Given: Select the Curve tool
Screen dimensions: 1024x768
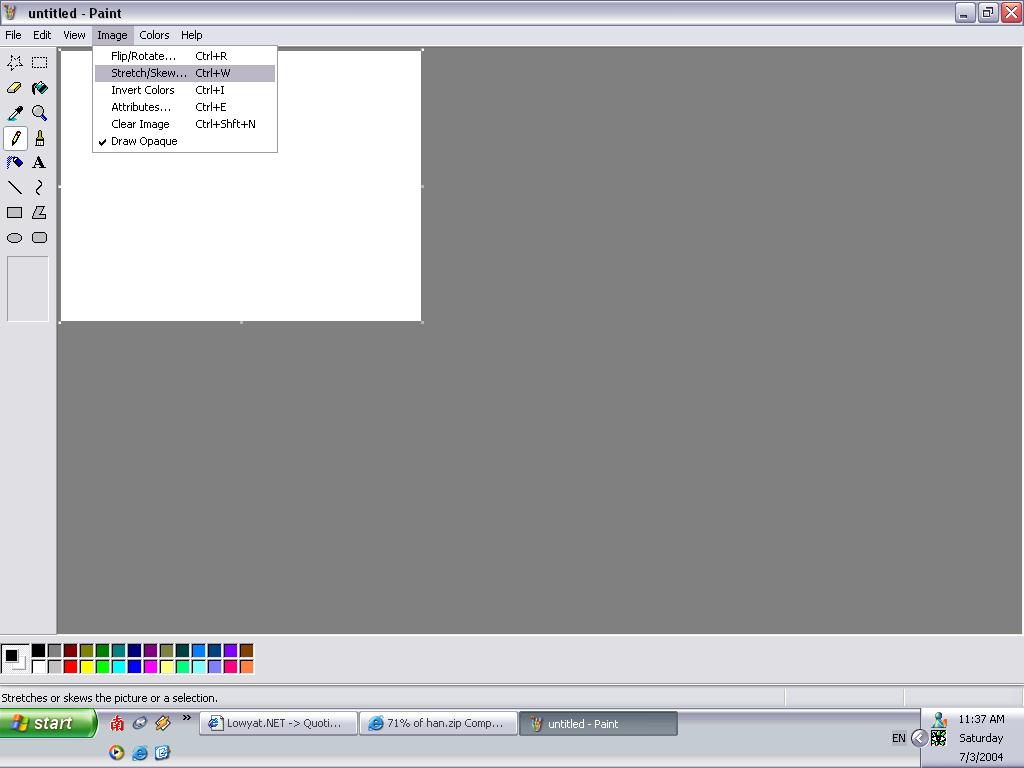Looking at the screenshot, I should click(x=39, y=188).
